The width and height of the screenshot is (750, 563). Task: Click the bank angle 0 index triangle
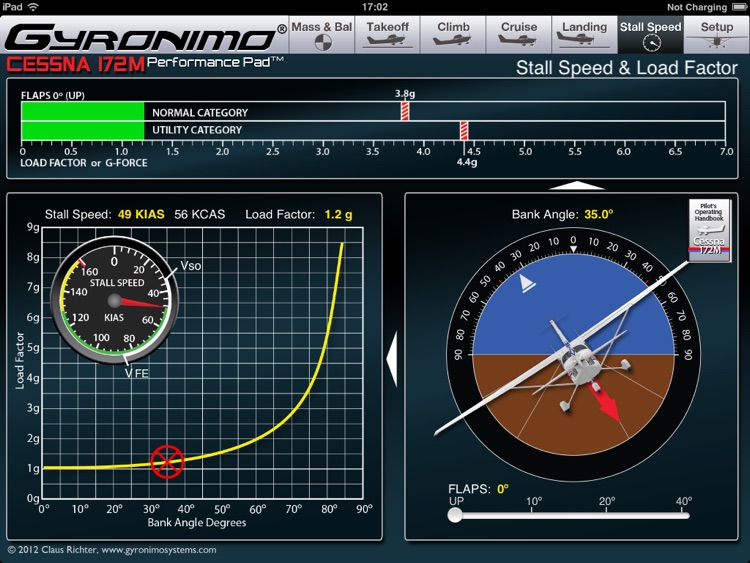click(x=573, y=249)
